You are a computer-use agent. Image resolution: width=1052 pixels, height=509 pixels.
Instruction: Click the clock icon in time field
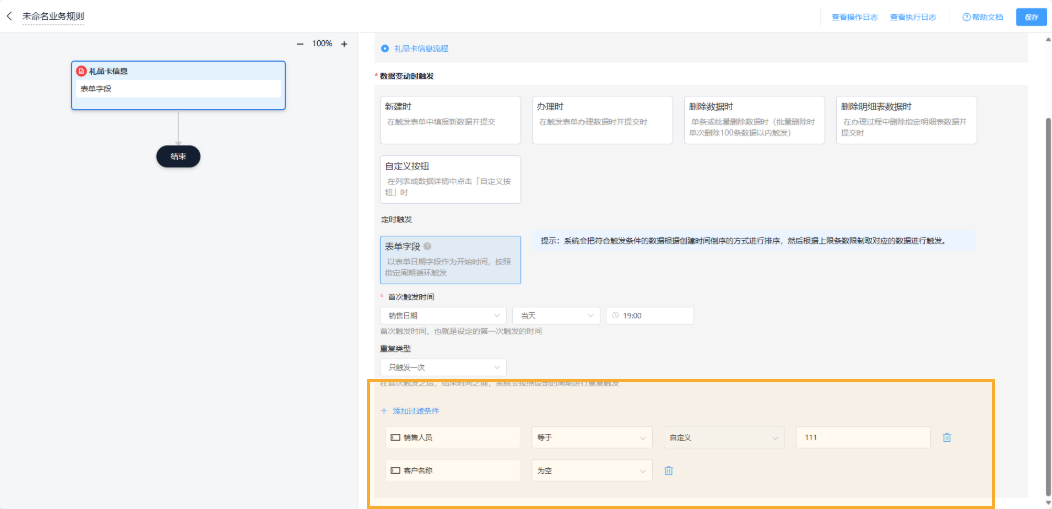coord(614,316)
